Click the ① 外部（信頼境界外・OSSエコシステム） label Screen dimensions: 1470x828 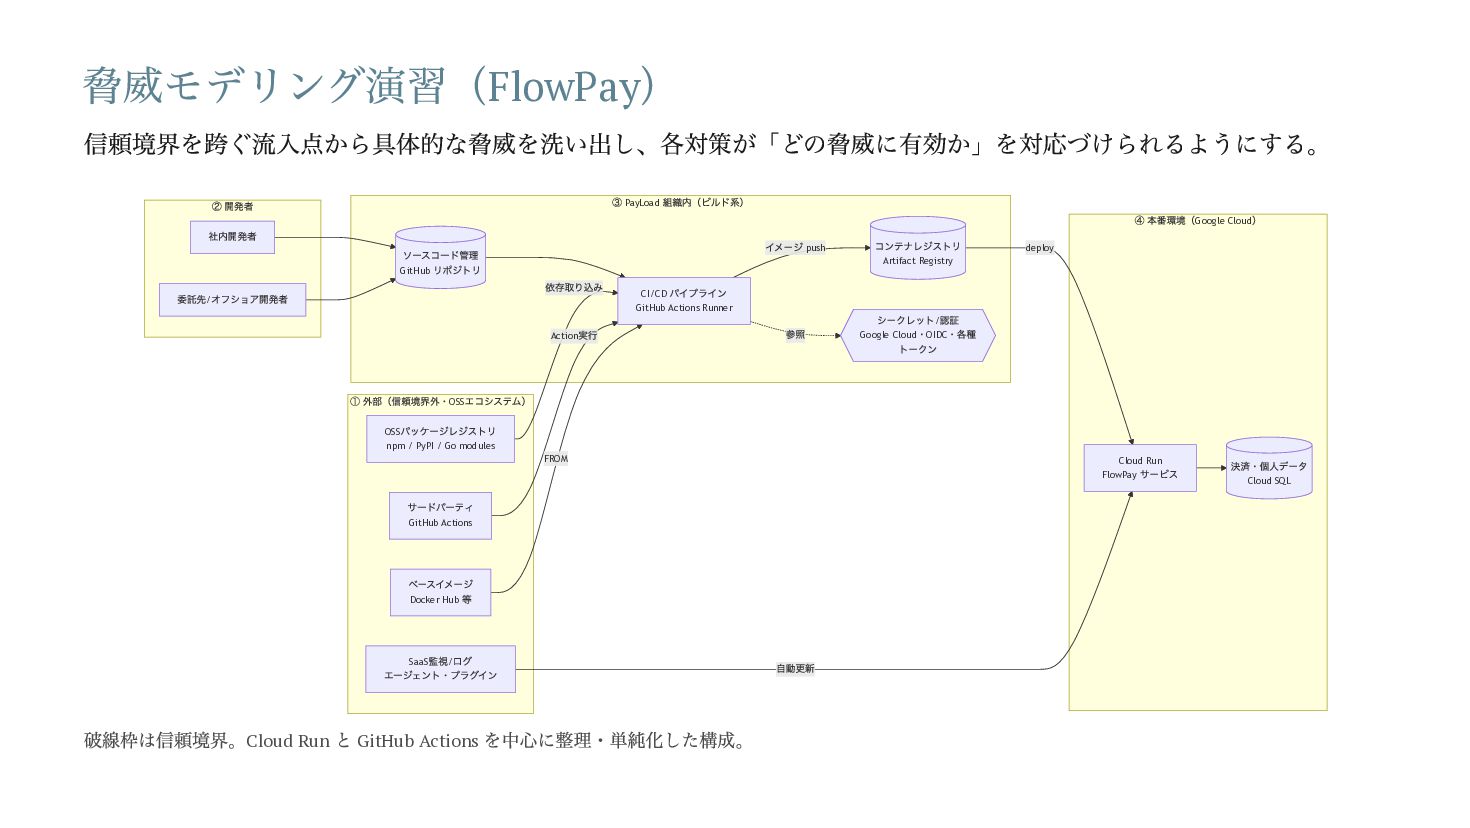pos(440,402)
